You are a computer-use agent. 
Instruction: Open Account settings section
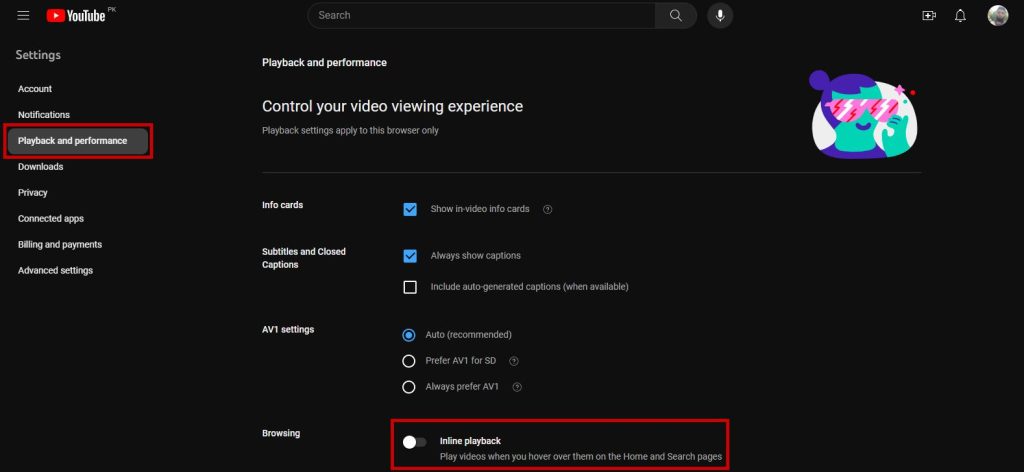(x=35, y=89)
